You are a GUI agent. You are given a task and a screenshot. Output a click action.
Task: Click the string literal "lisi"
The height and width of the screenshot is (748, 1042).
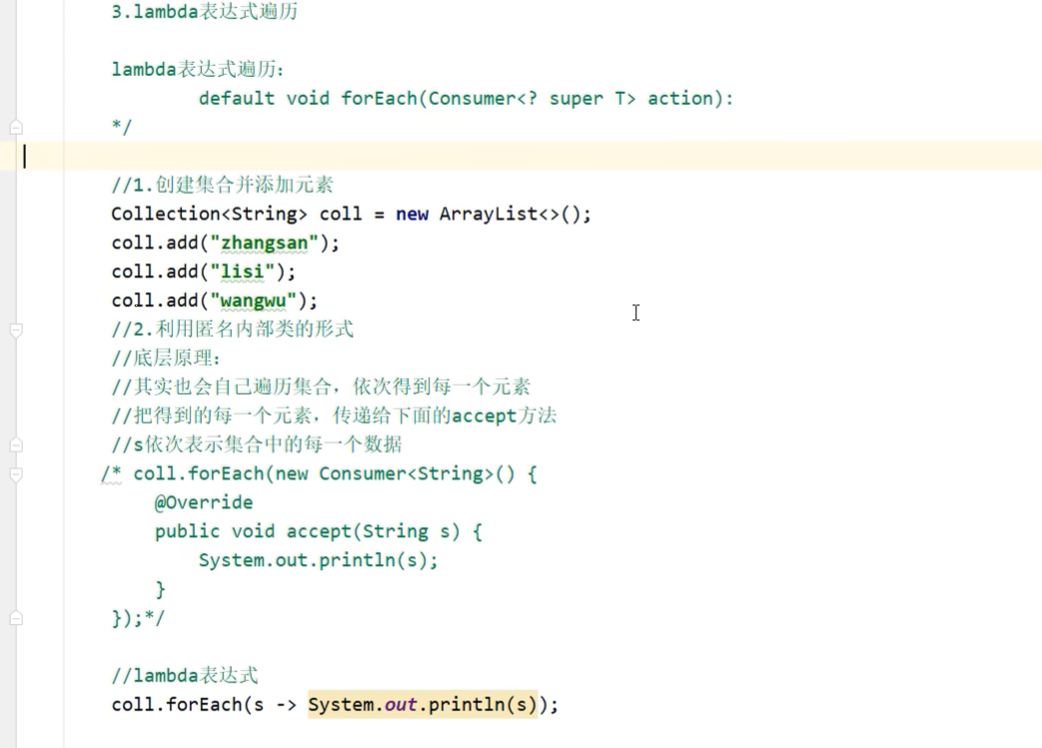(239, 271)
